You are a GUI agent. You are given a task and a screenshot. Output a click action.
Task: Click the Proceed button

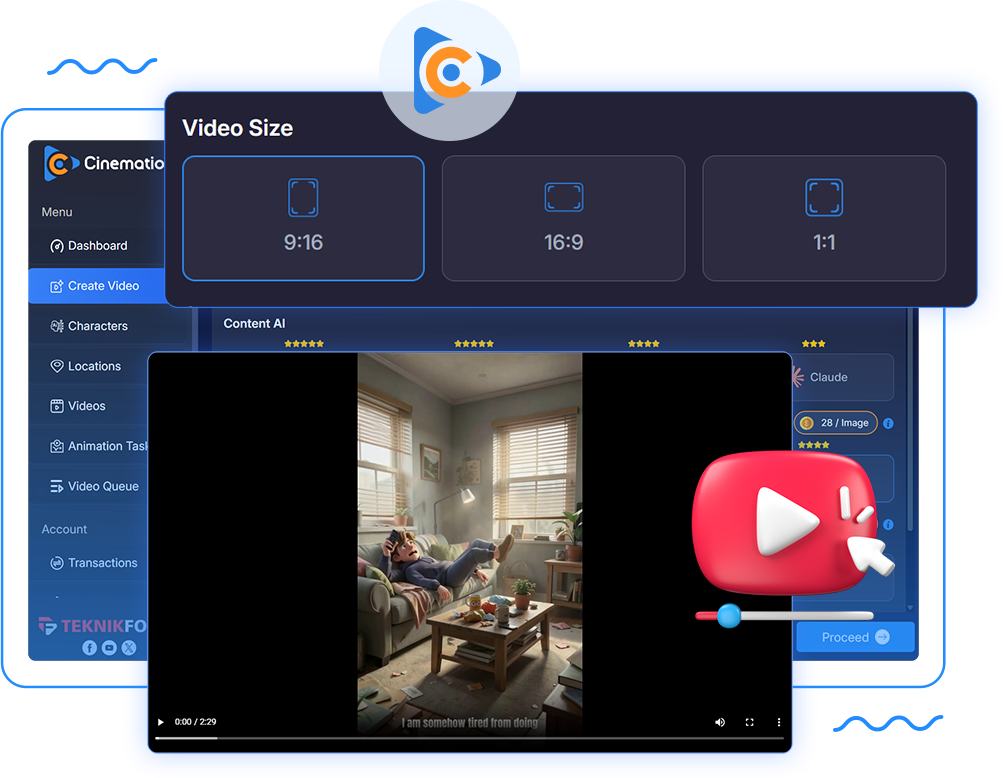pos(855,637)
